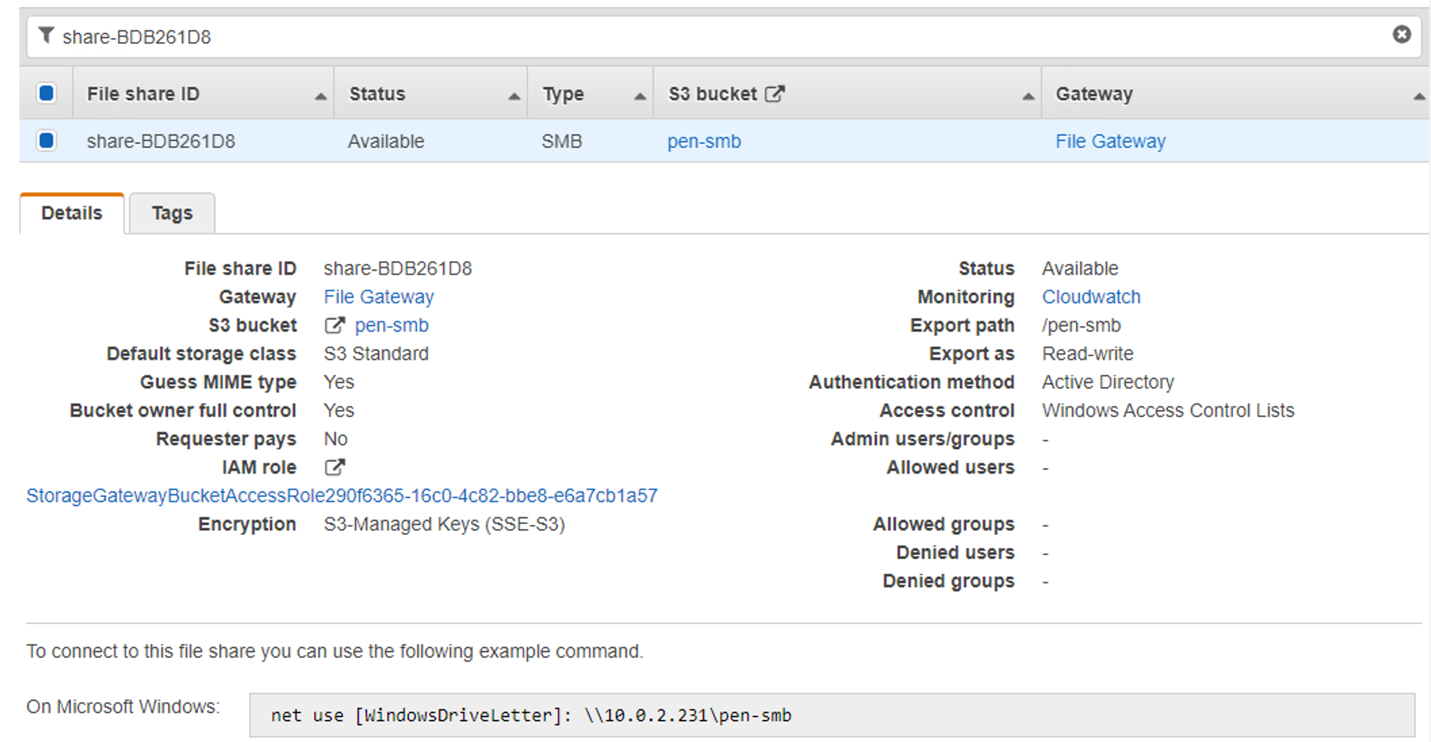Open File Gateway link in the Details section

point(378,296)
